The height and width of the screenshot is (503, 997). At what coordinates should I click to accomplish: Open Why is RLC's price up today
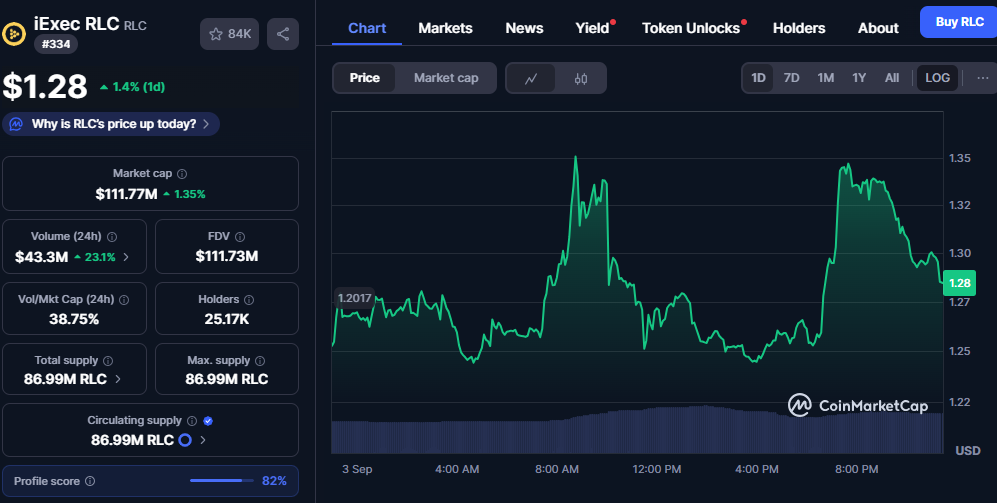tap(111, 124)
